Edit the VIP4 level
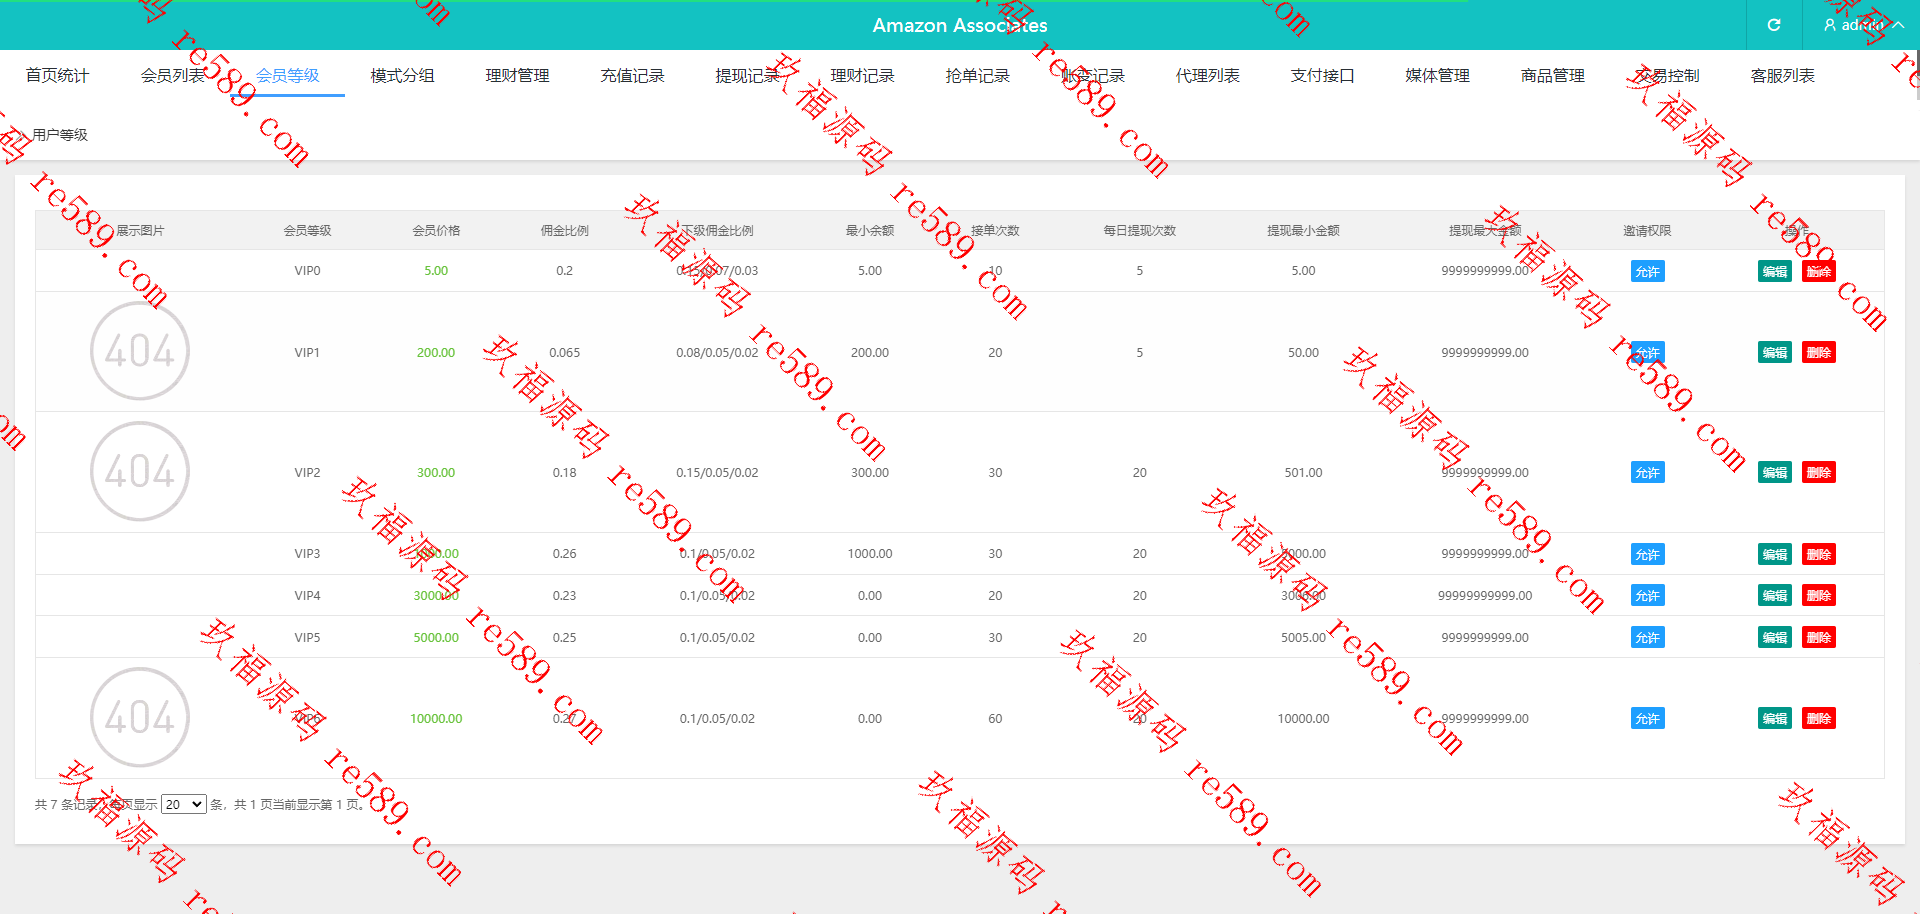 1775,595
